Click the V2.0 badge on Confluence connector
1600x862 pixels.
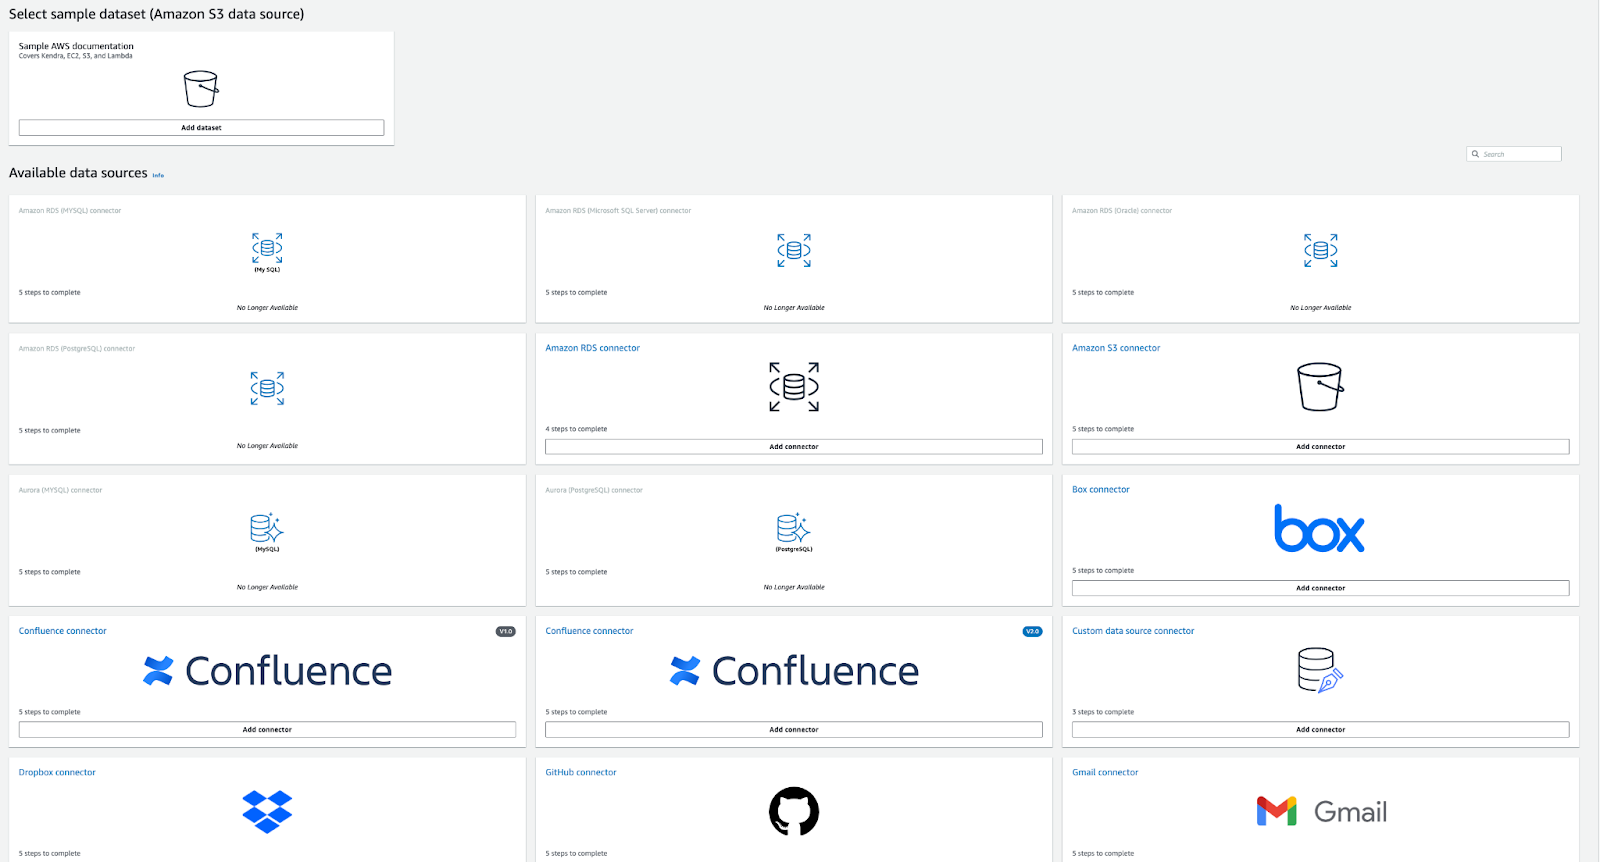(1033, 631)
